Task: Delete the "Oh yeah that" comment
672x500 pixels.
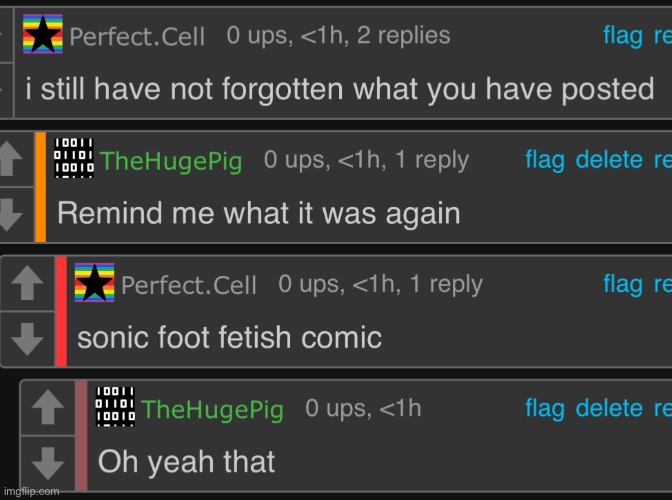Action: (x=609, y=408)
